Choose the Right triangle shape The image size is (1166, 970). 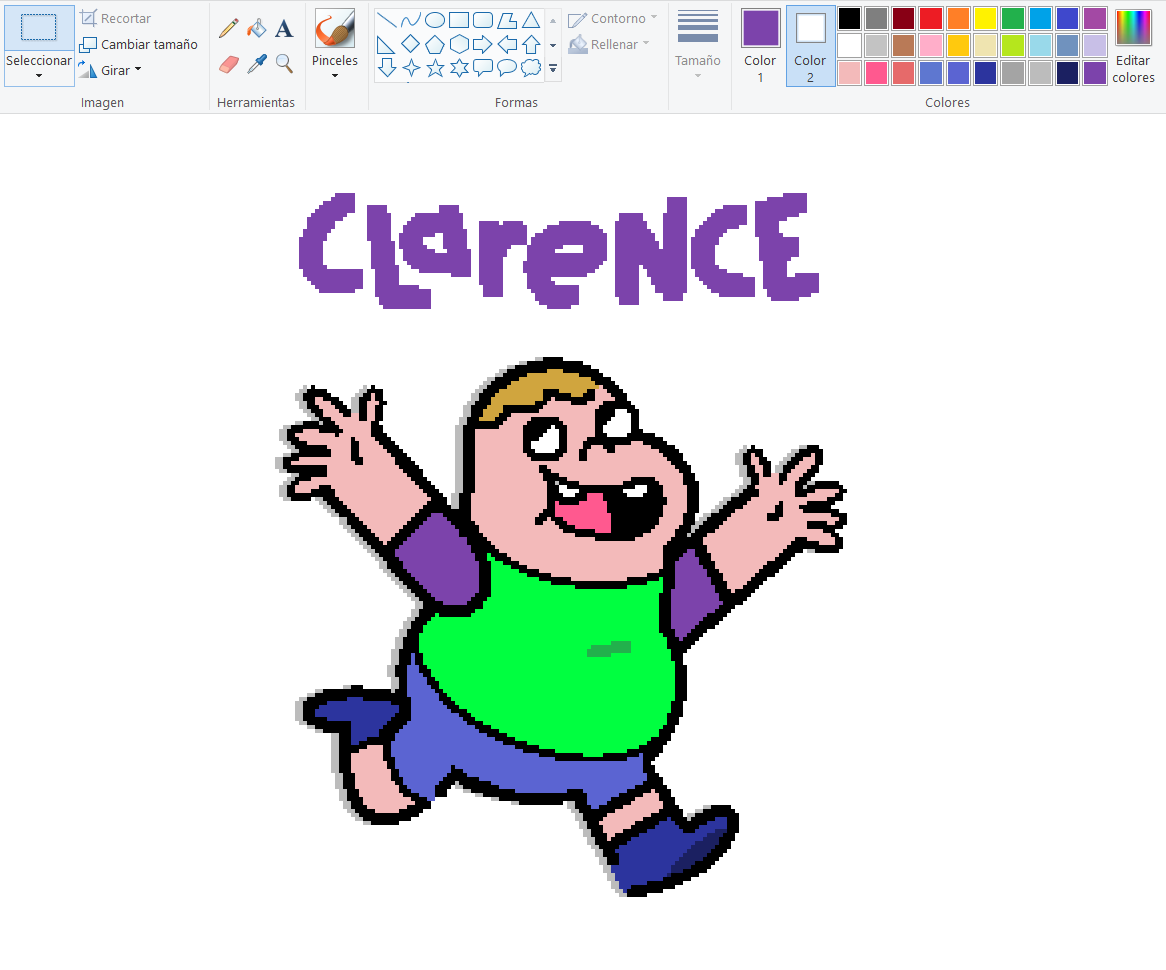(x=387, y=45)
